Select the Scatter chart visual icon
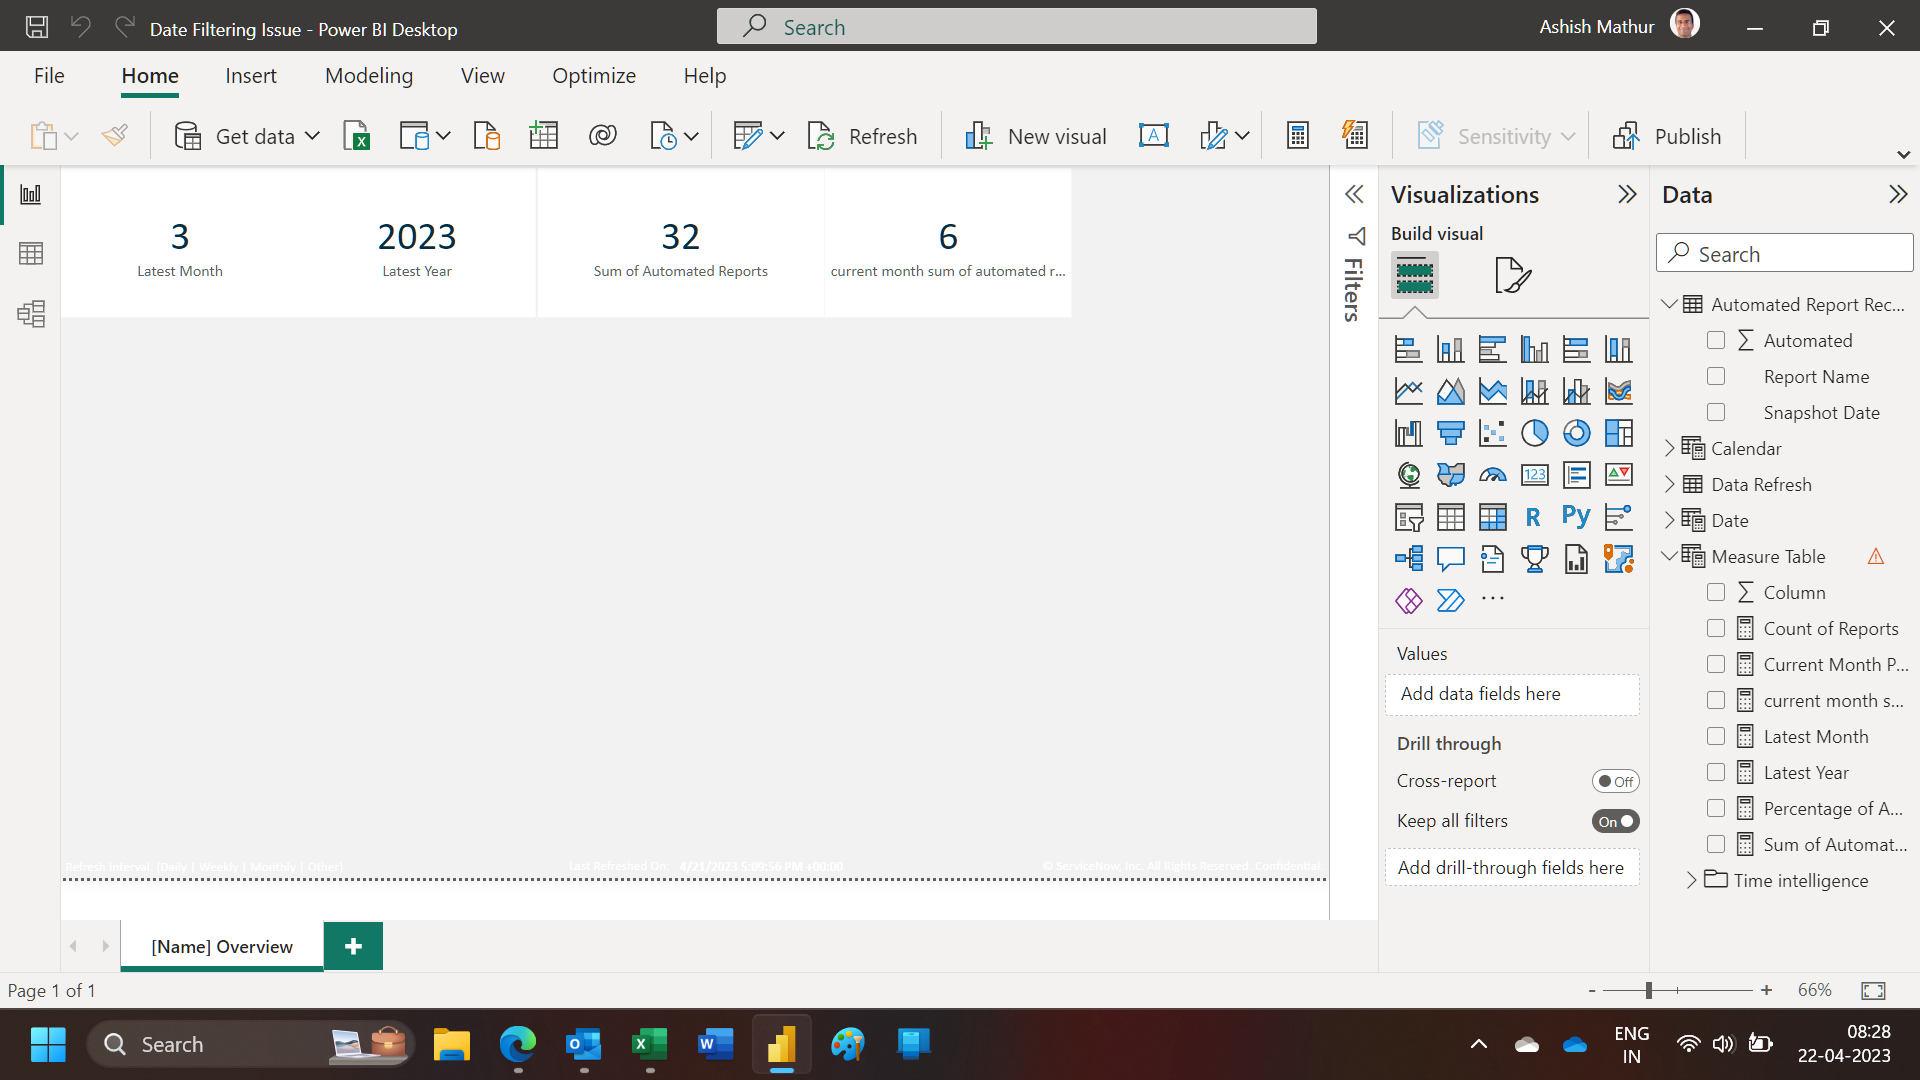 pos(1492,433)
